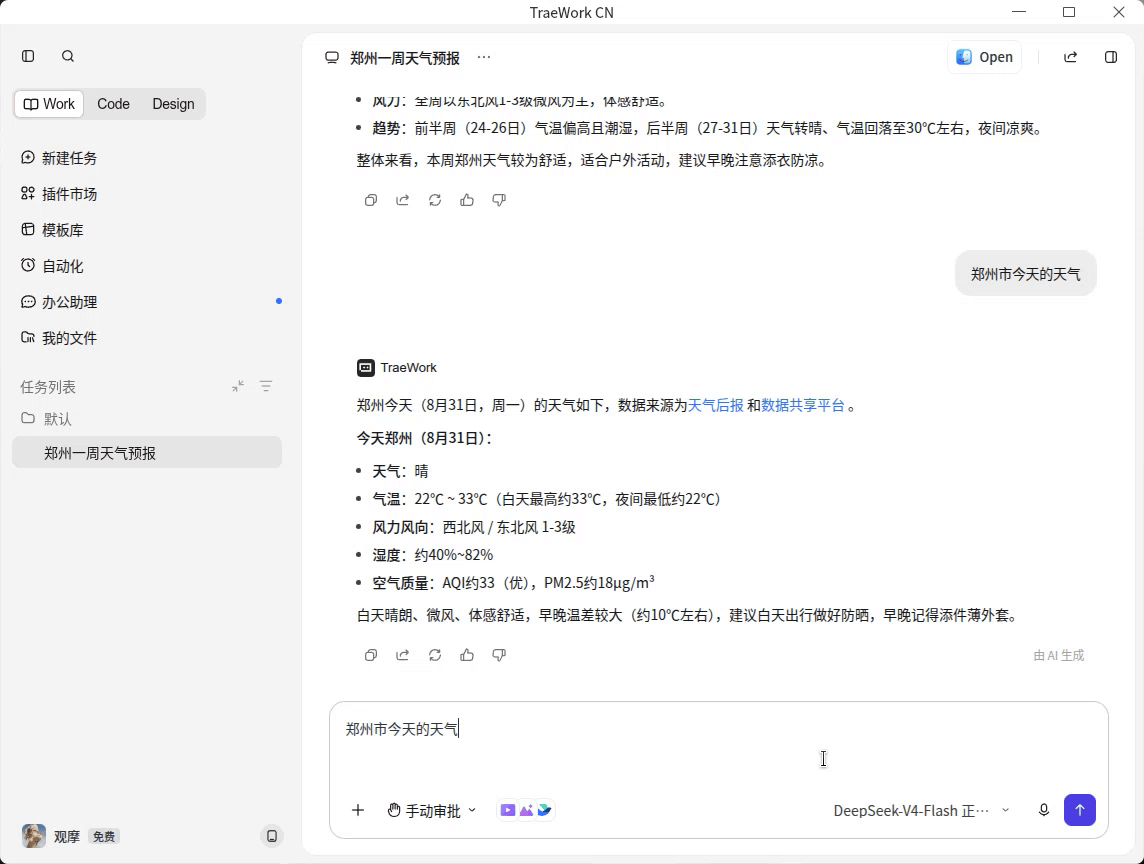The width and height of the screenshot is (1144, 864).
Task: Add attachment with plus icon
Action: coord(358,810)
